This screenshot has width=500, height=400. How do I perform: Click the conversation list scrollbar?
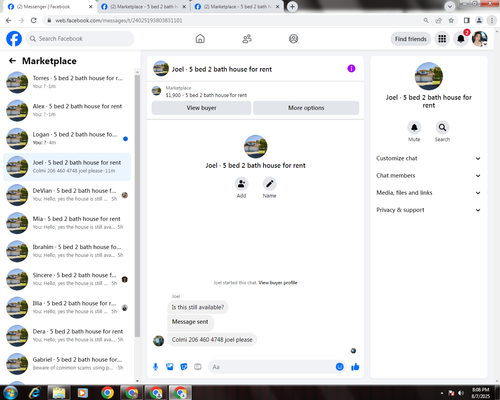pyautogui.click(x=137, y=206)
